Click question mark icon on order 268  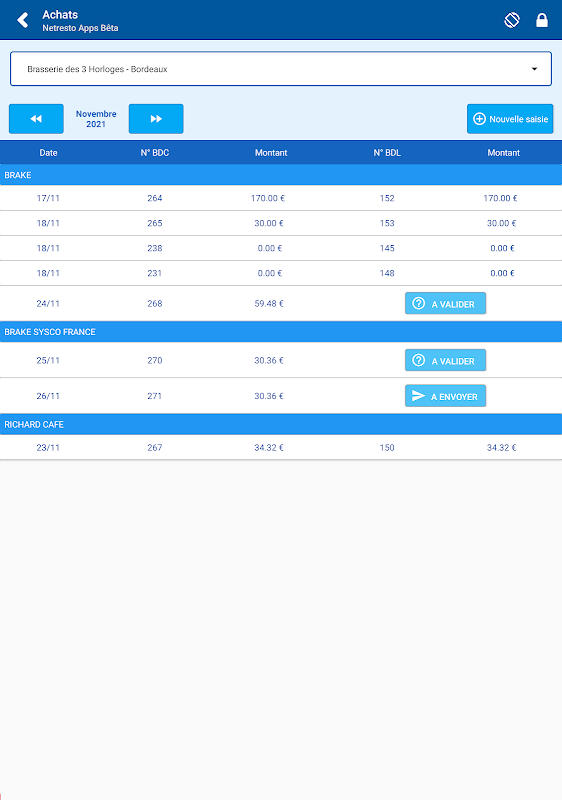(x=419, y=304)
